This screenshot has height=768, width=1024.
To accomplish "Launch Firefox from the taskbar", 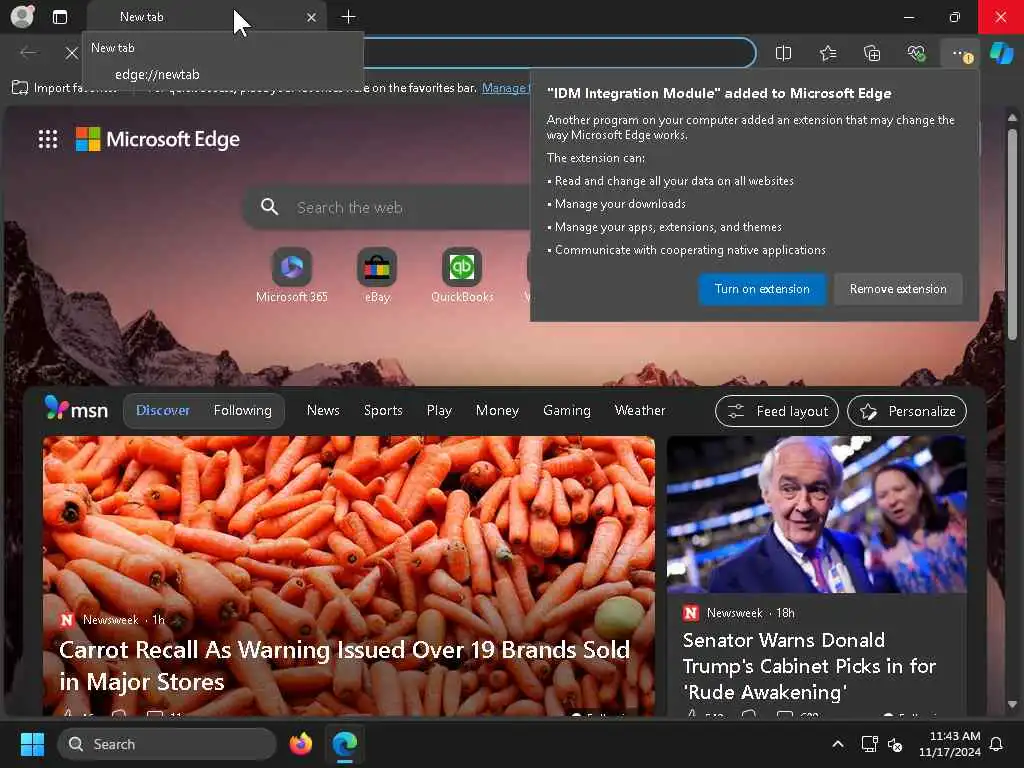I will click(x=301, y=744).
